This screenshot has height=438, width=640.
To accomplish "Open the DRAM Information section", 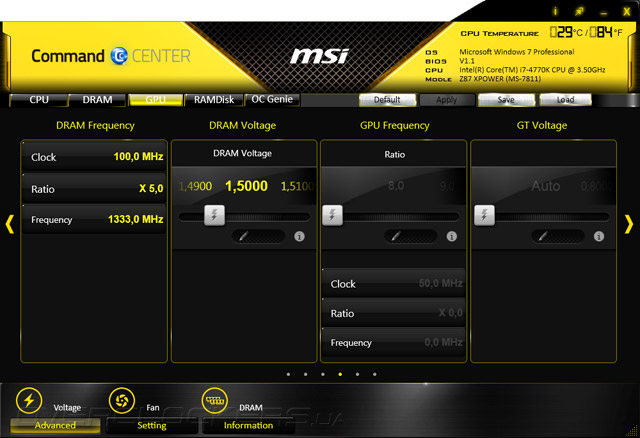I will (x=248, y=425).
